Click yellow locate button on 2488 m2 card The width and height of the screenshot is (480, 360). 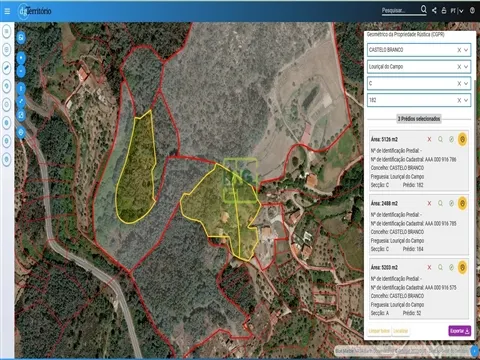(462, 203)
